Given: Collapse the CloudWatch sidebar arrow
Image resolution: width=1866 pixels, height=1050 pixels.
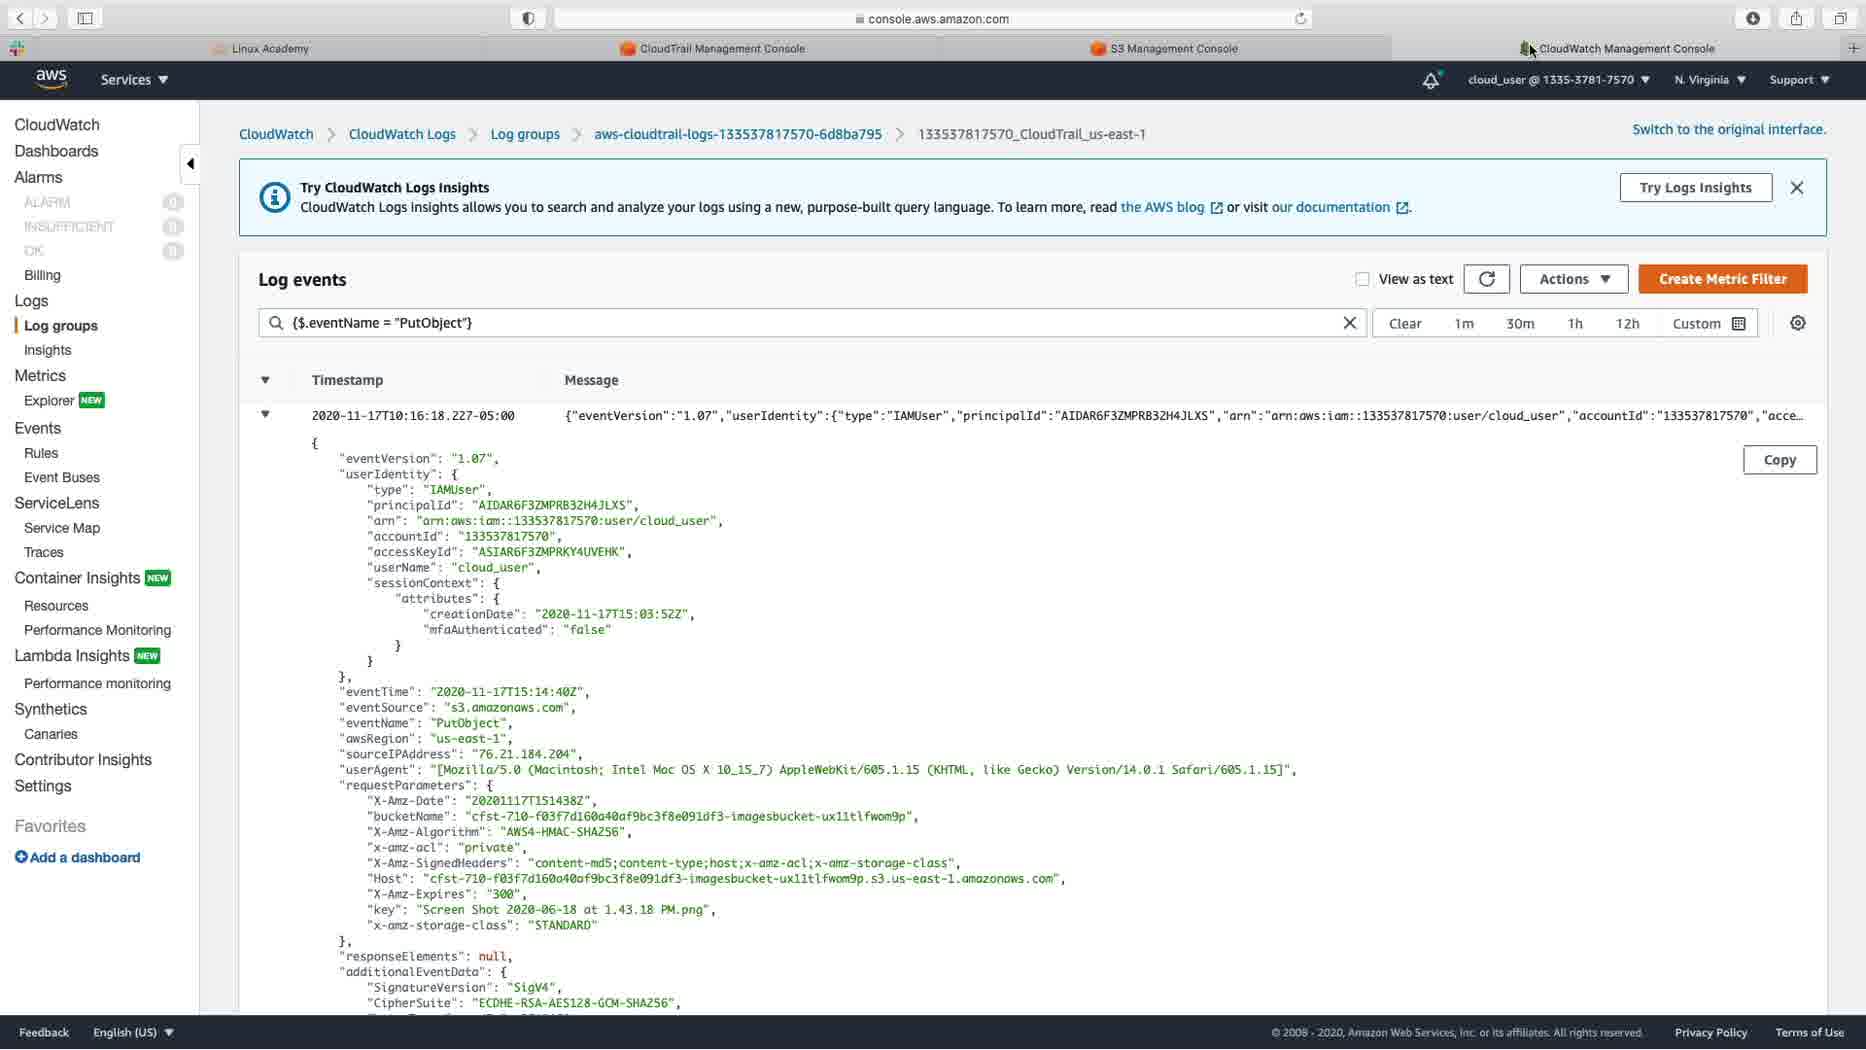Looking at the screenshot, I should coord(190,164).
